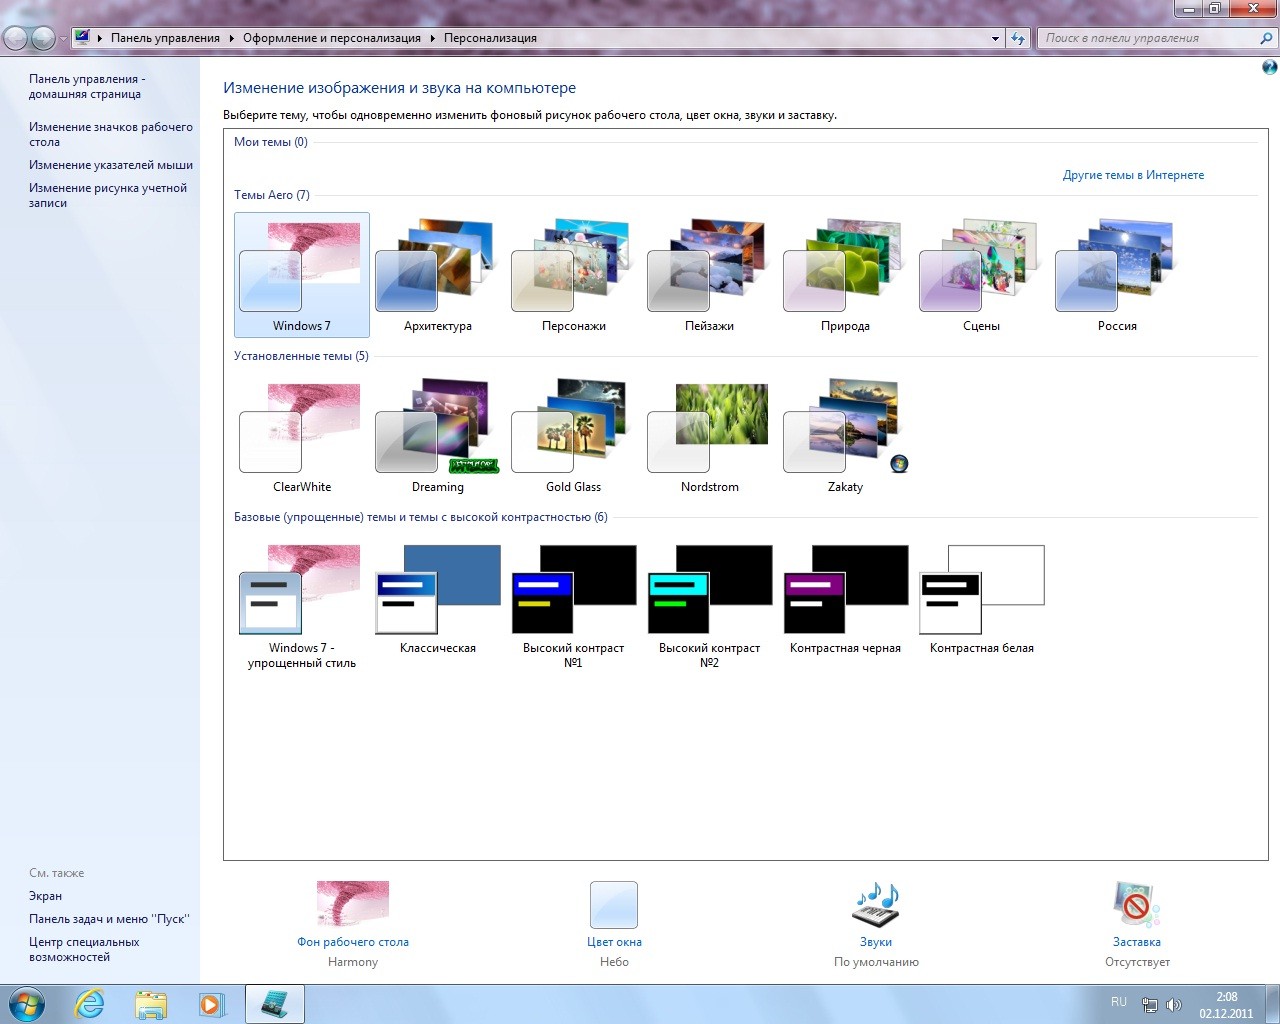Open Центр специальных возможностей link
1280x1024 pixels.
(84, 949)
